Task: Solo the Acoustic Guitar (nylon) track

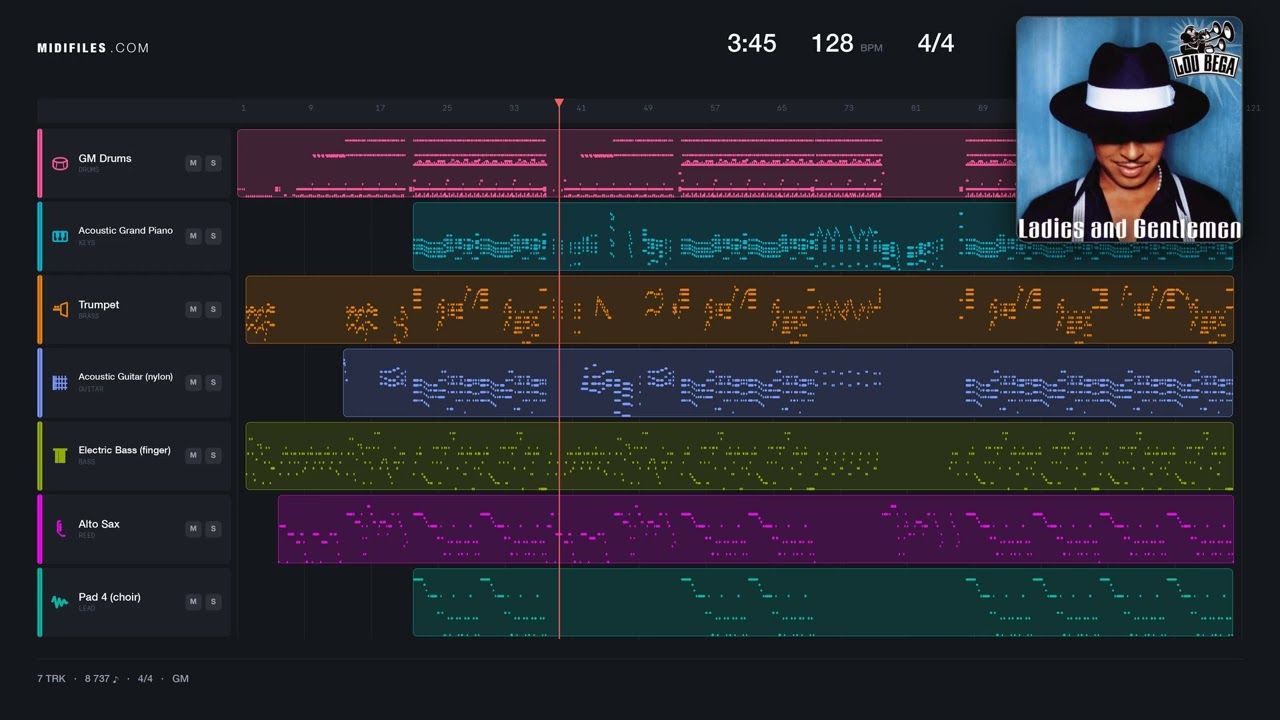Action: (213, 382)
